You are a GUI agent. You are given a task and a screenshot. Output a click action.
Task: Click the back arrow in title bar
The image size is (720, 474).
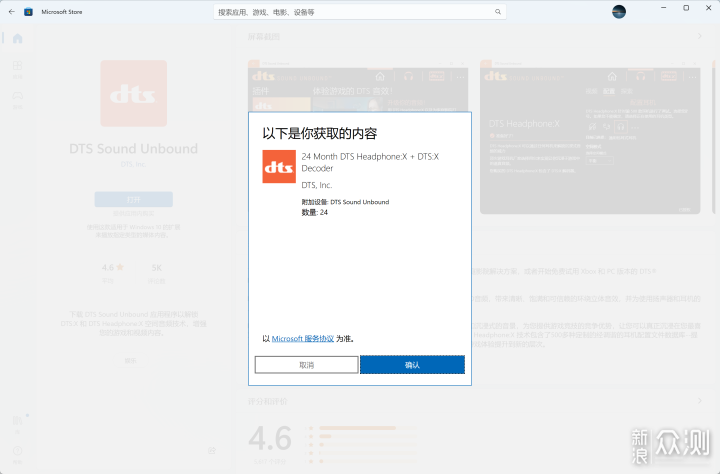(11, 11)
